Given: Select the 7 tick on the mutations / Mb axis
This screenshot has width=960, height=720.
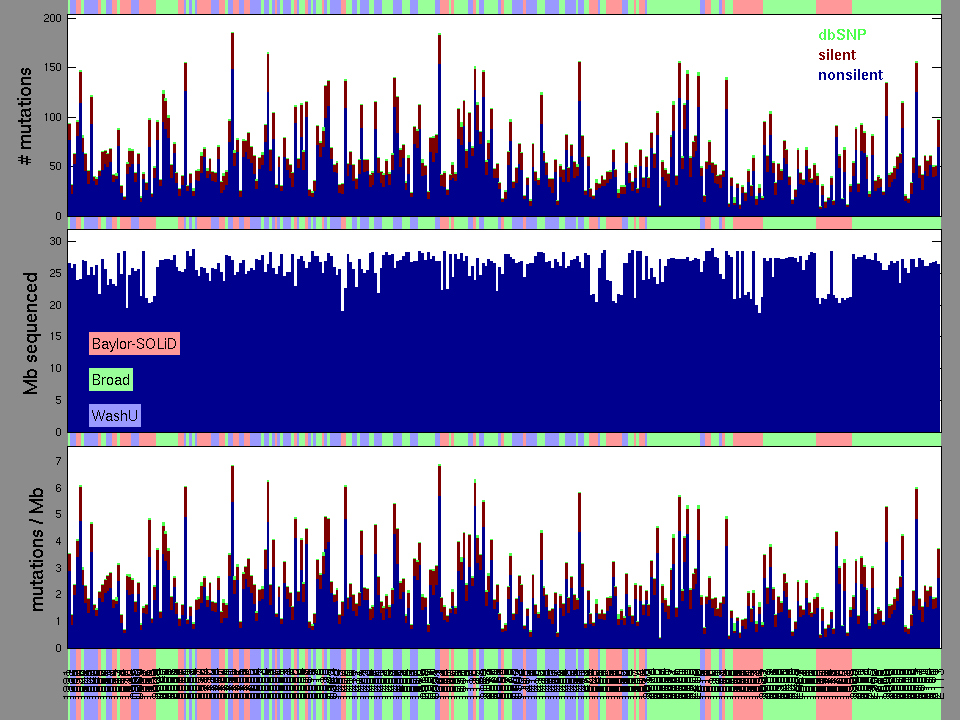Looking at the screenshot, I should pyautogui.click(x=59, y=462).
